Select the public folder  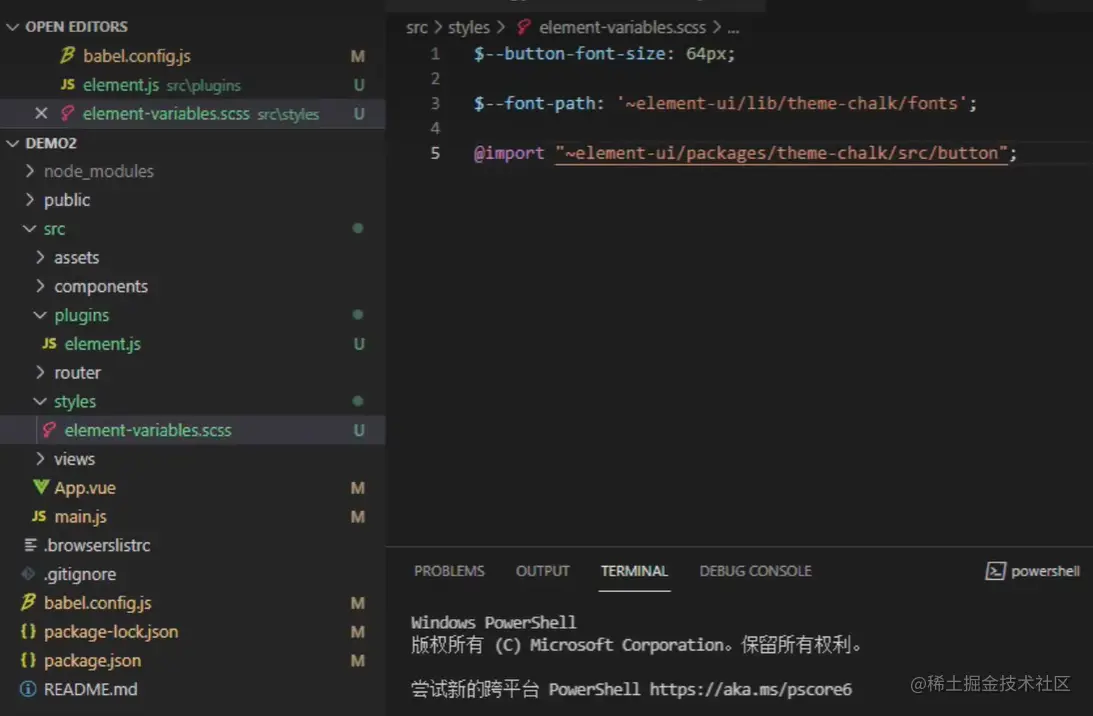(x=67, y=200)
